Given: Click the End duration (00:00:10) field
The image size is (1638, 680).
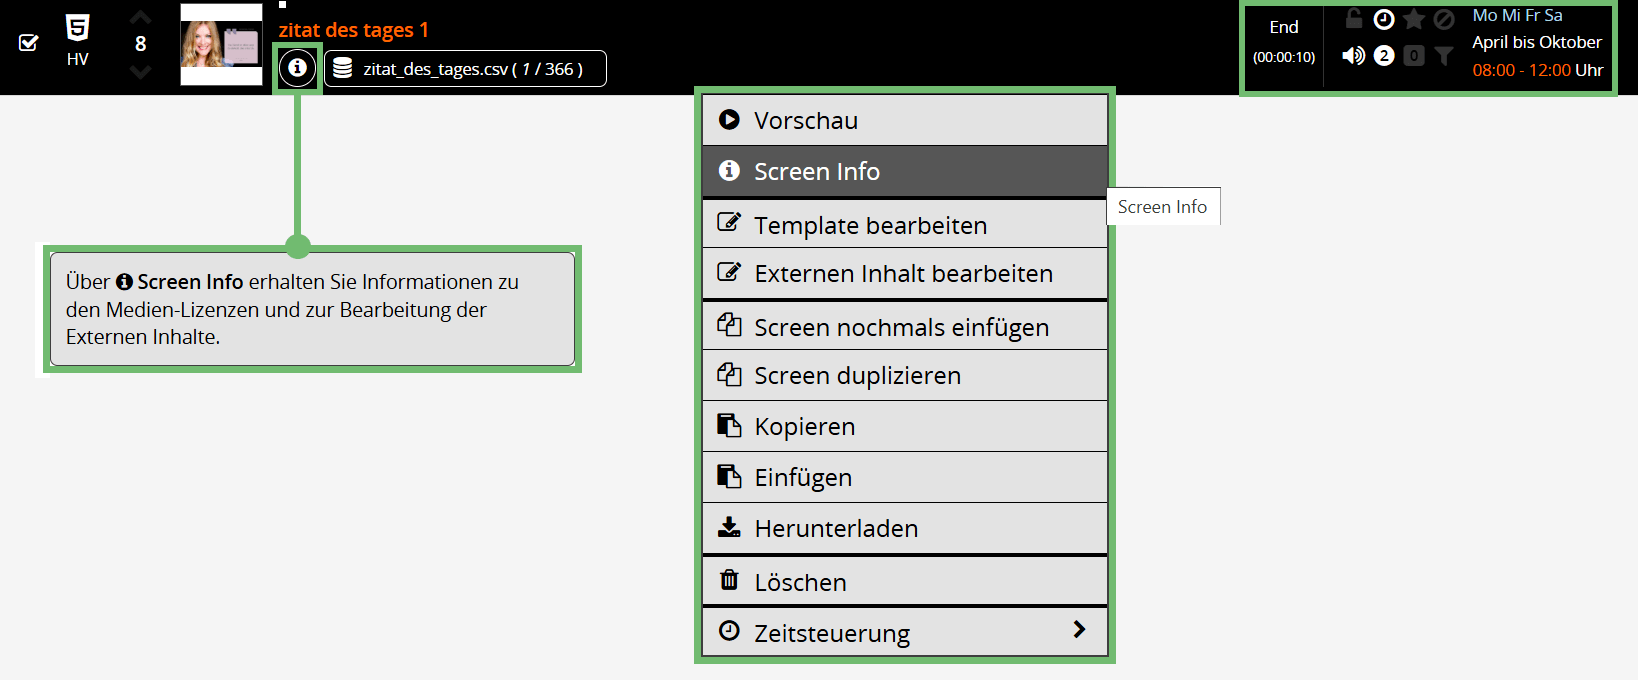Looking at the screenshot, I should point(1284,42).
